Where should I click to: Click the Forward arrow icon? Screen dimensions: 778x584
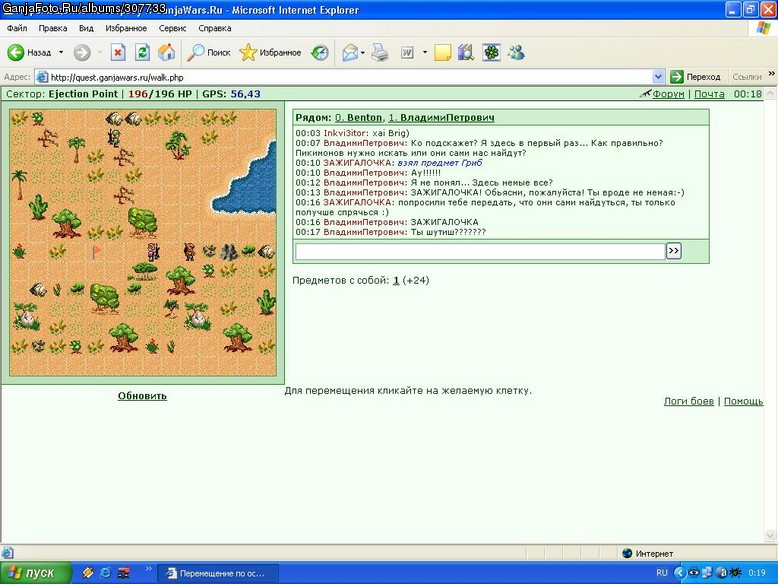pos(82,52)
